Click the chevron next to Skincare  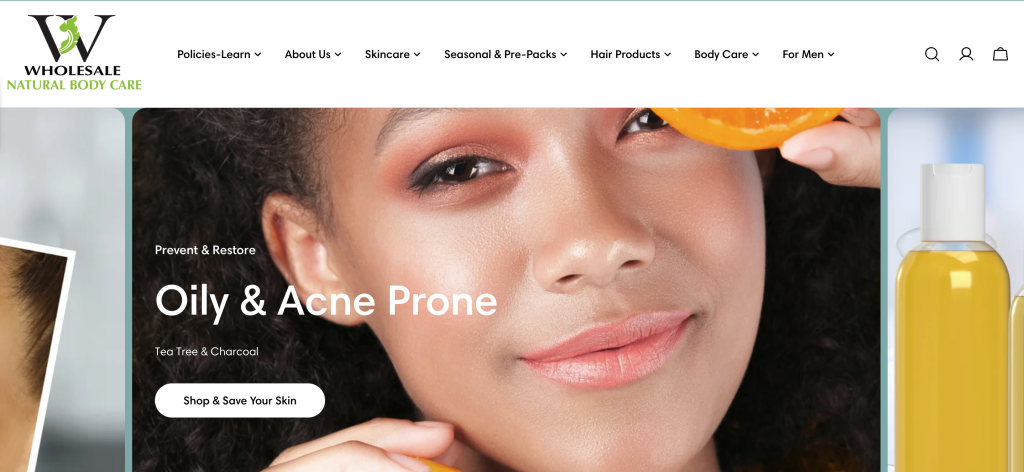pos(417,55)
